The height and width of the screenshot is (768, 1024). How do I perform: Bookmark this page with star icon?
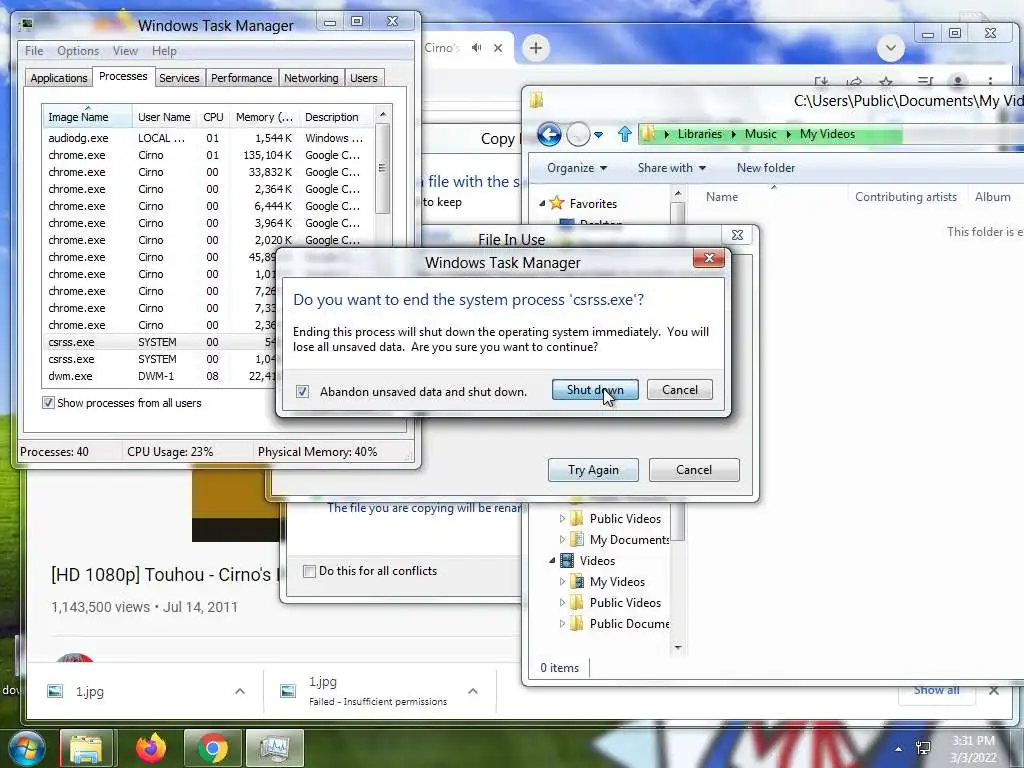pyautogui.click(x=886, y=82)
